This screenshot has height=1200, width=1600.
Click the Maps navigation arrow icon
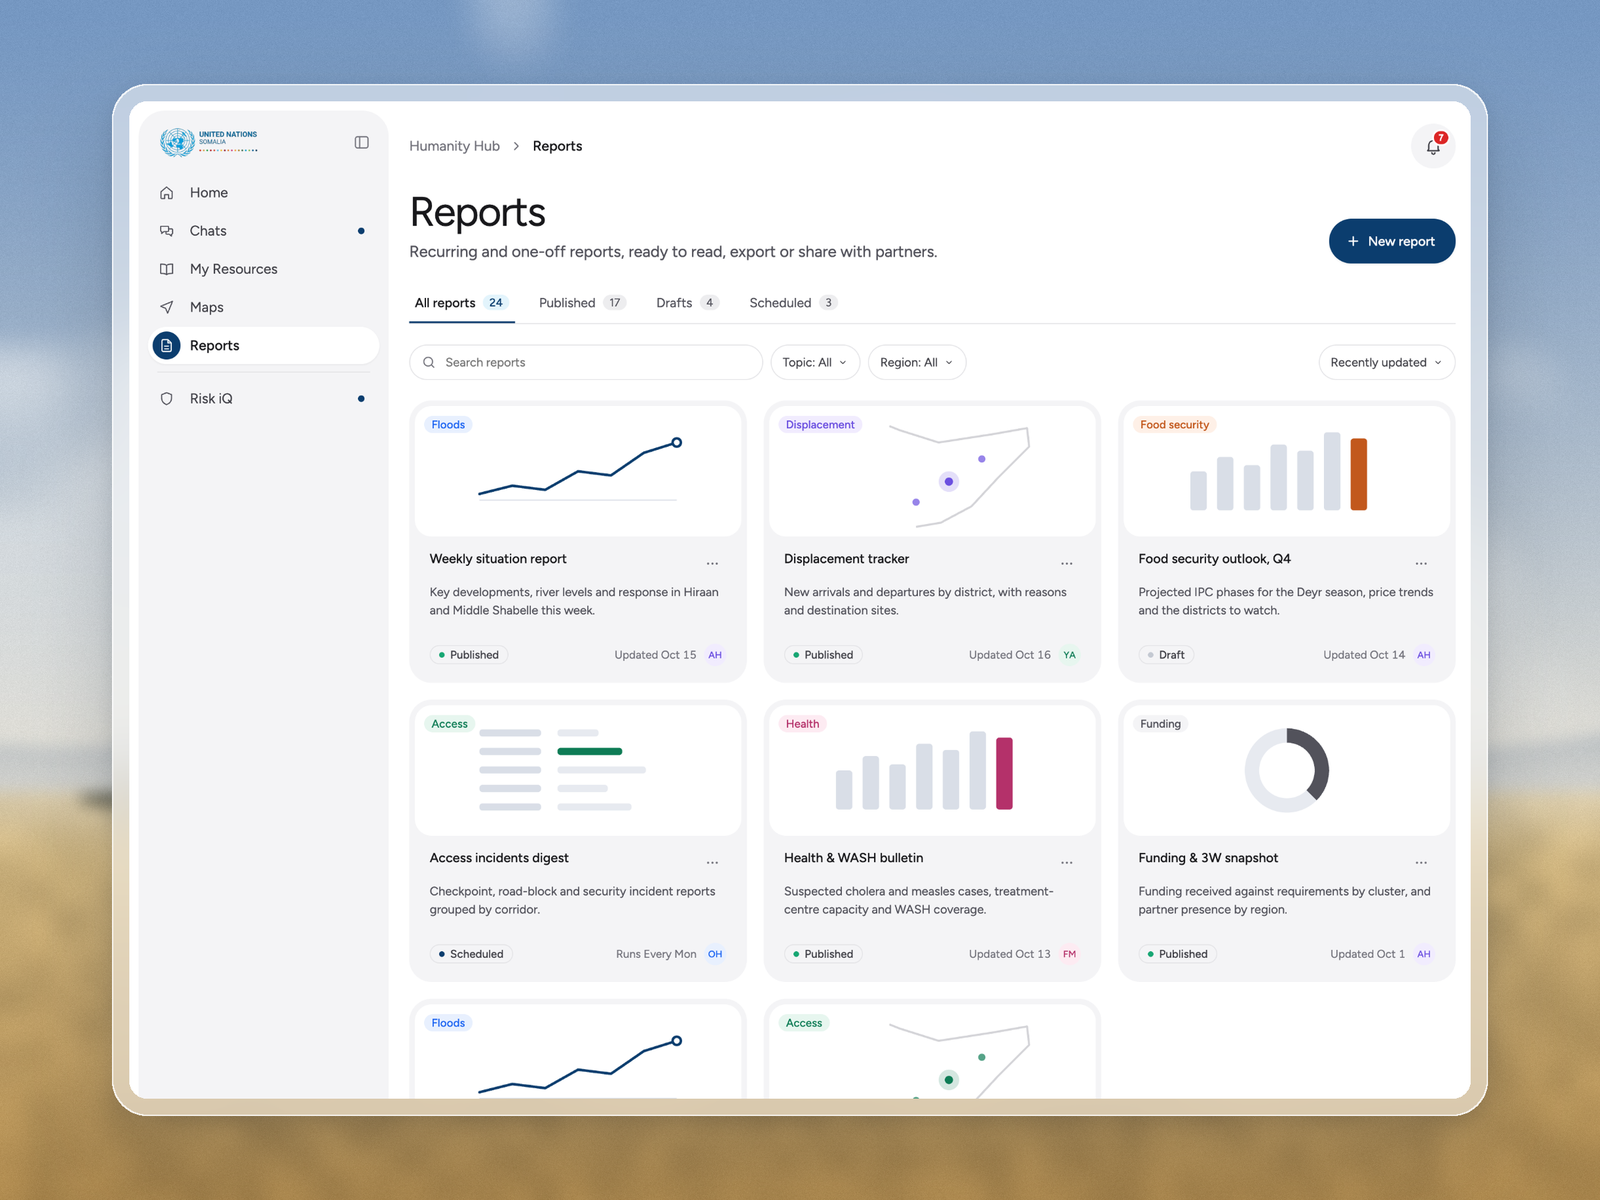(x=167, y=307)
